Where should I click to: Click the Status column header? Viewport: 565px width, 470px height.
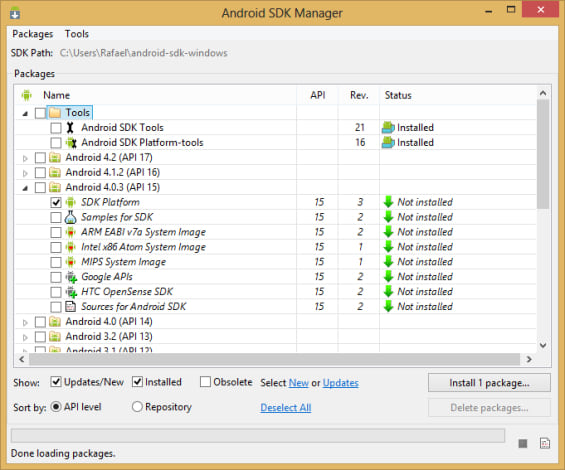(x=398, y=95)
